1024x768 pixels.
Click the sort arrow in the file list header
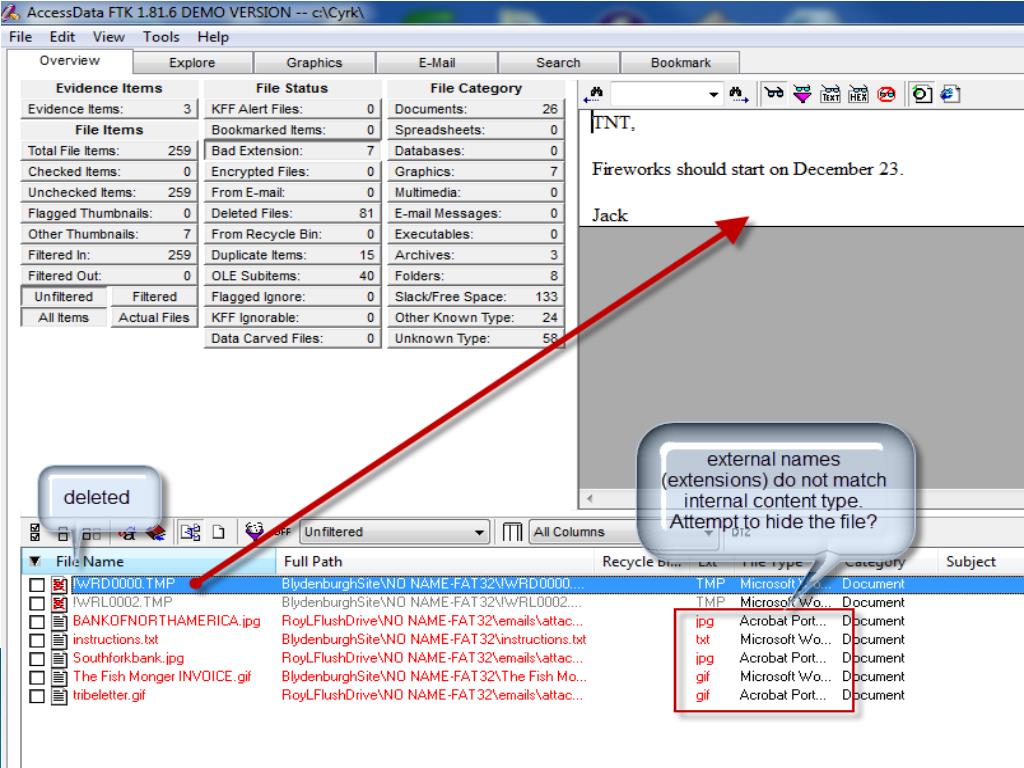point(35,561)
